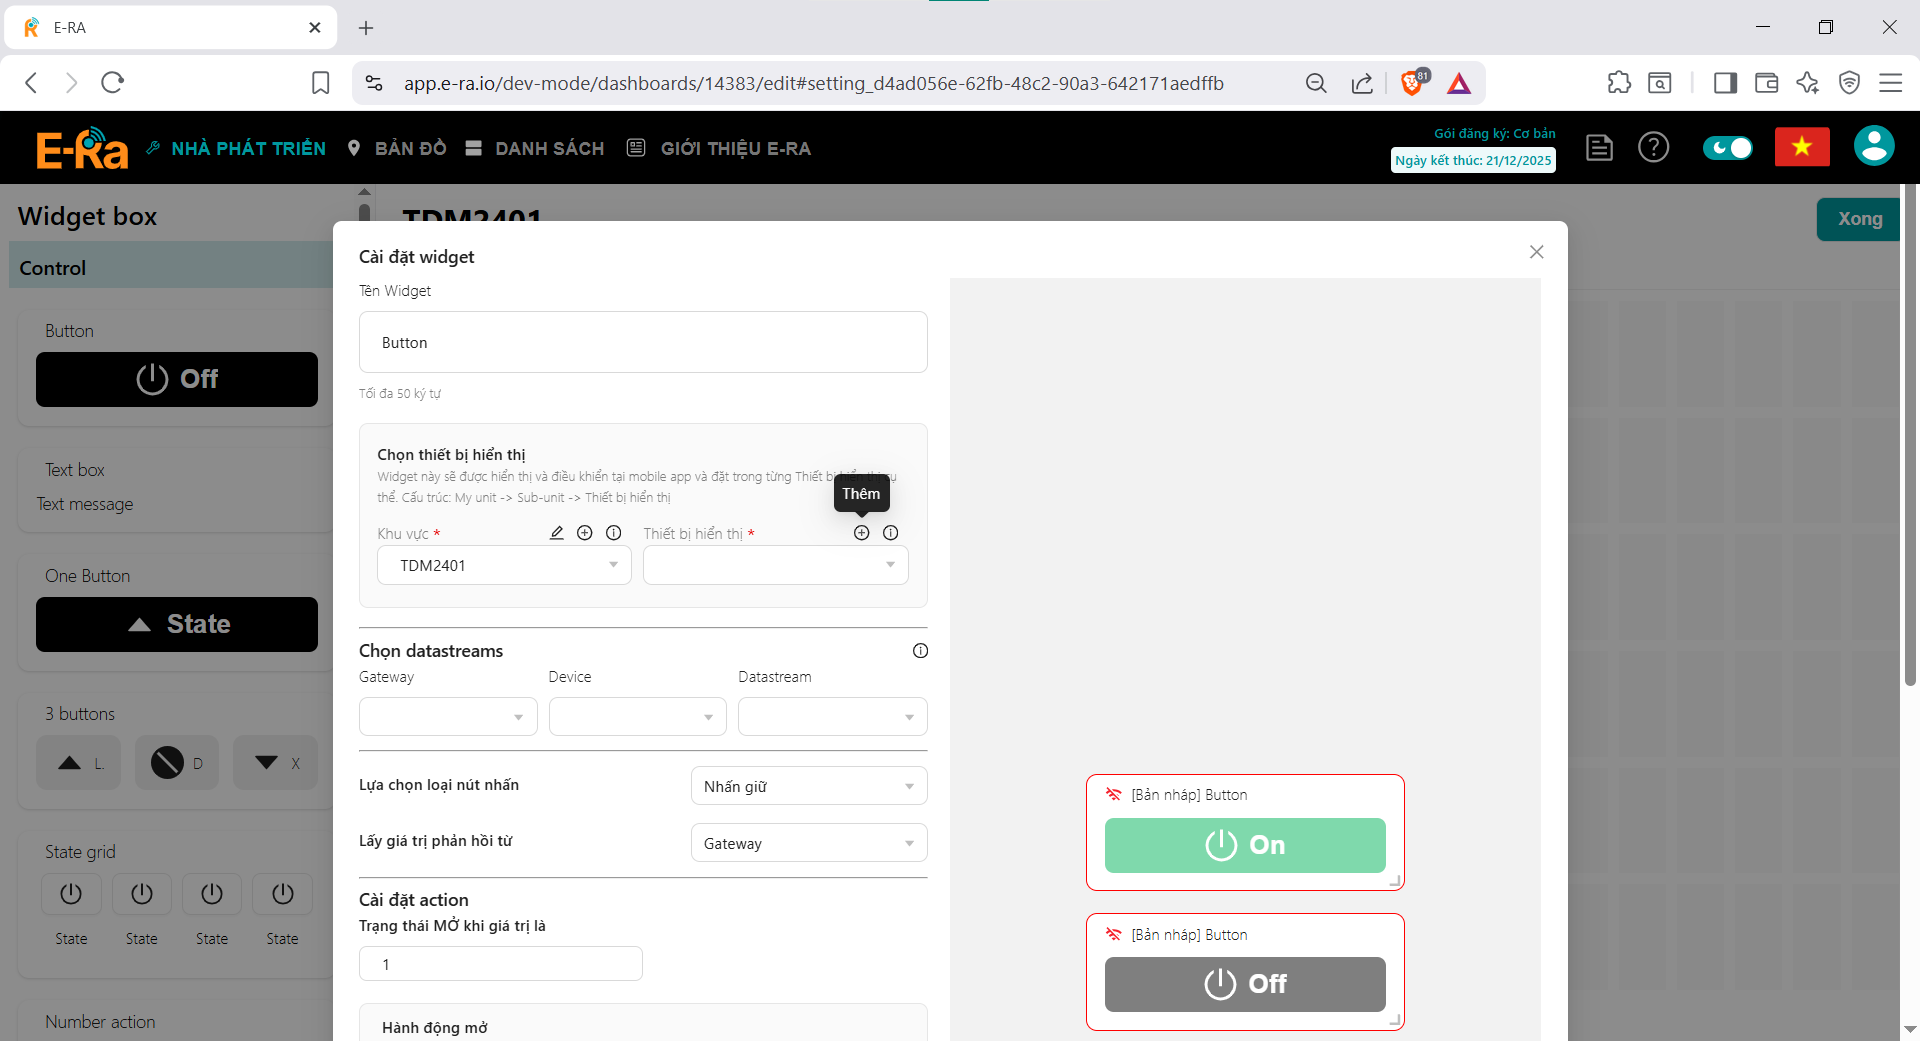This screenshot has width=1920, height=1041.
Task: Toggle the draft Off button preview
Action: (x=1244, y=984)
